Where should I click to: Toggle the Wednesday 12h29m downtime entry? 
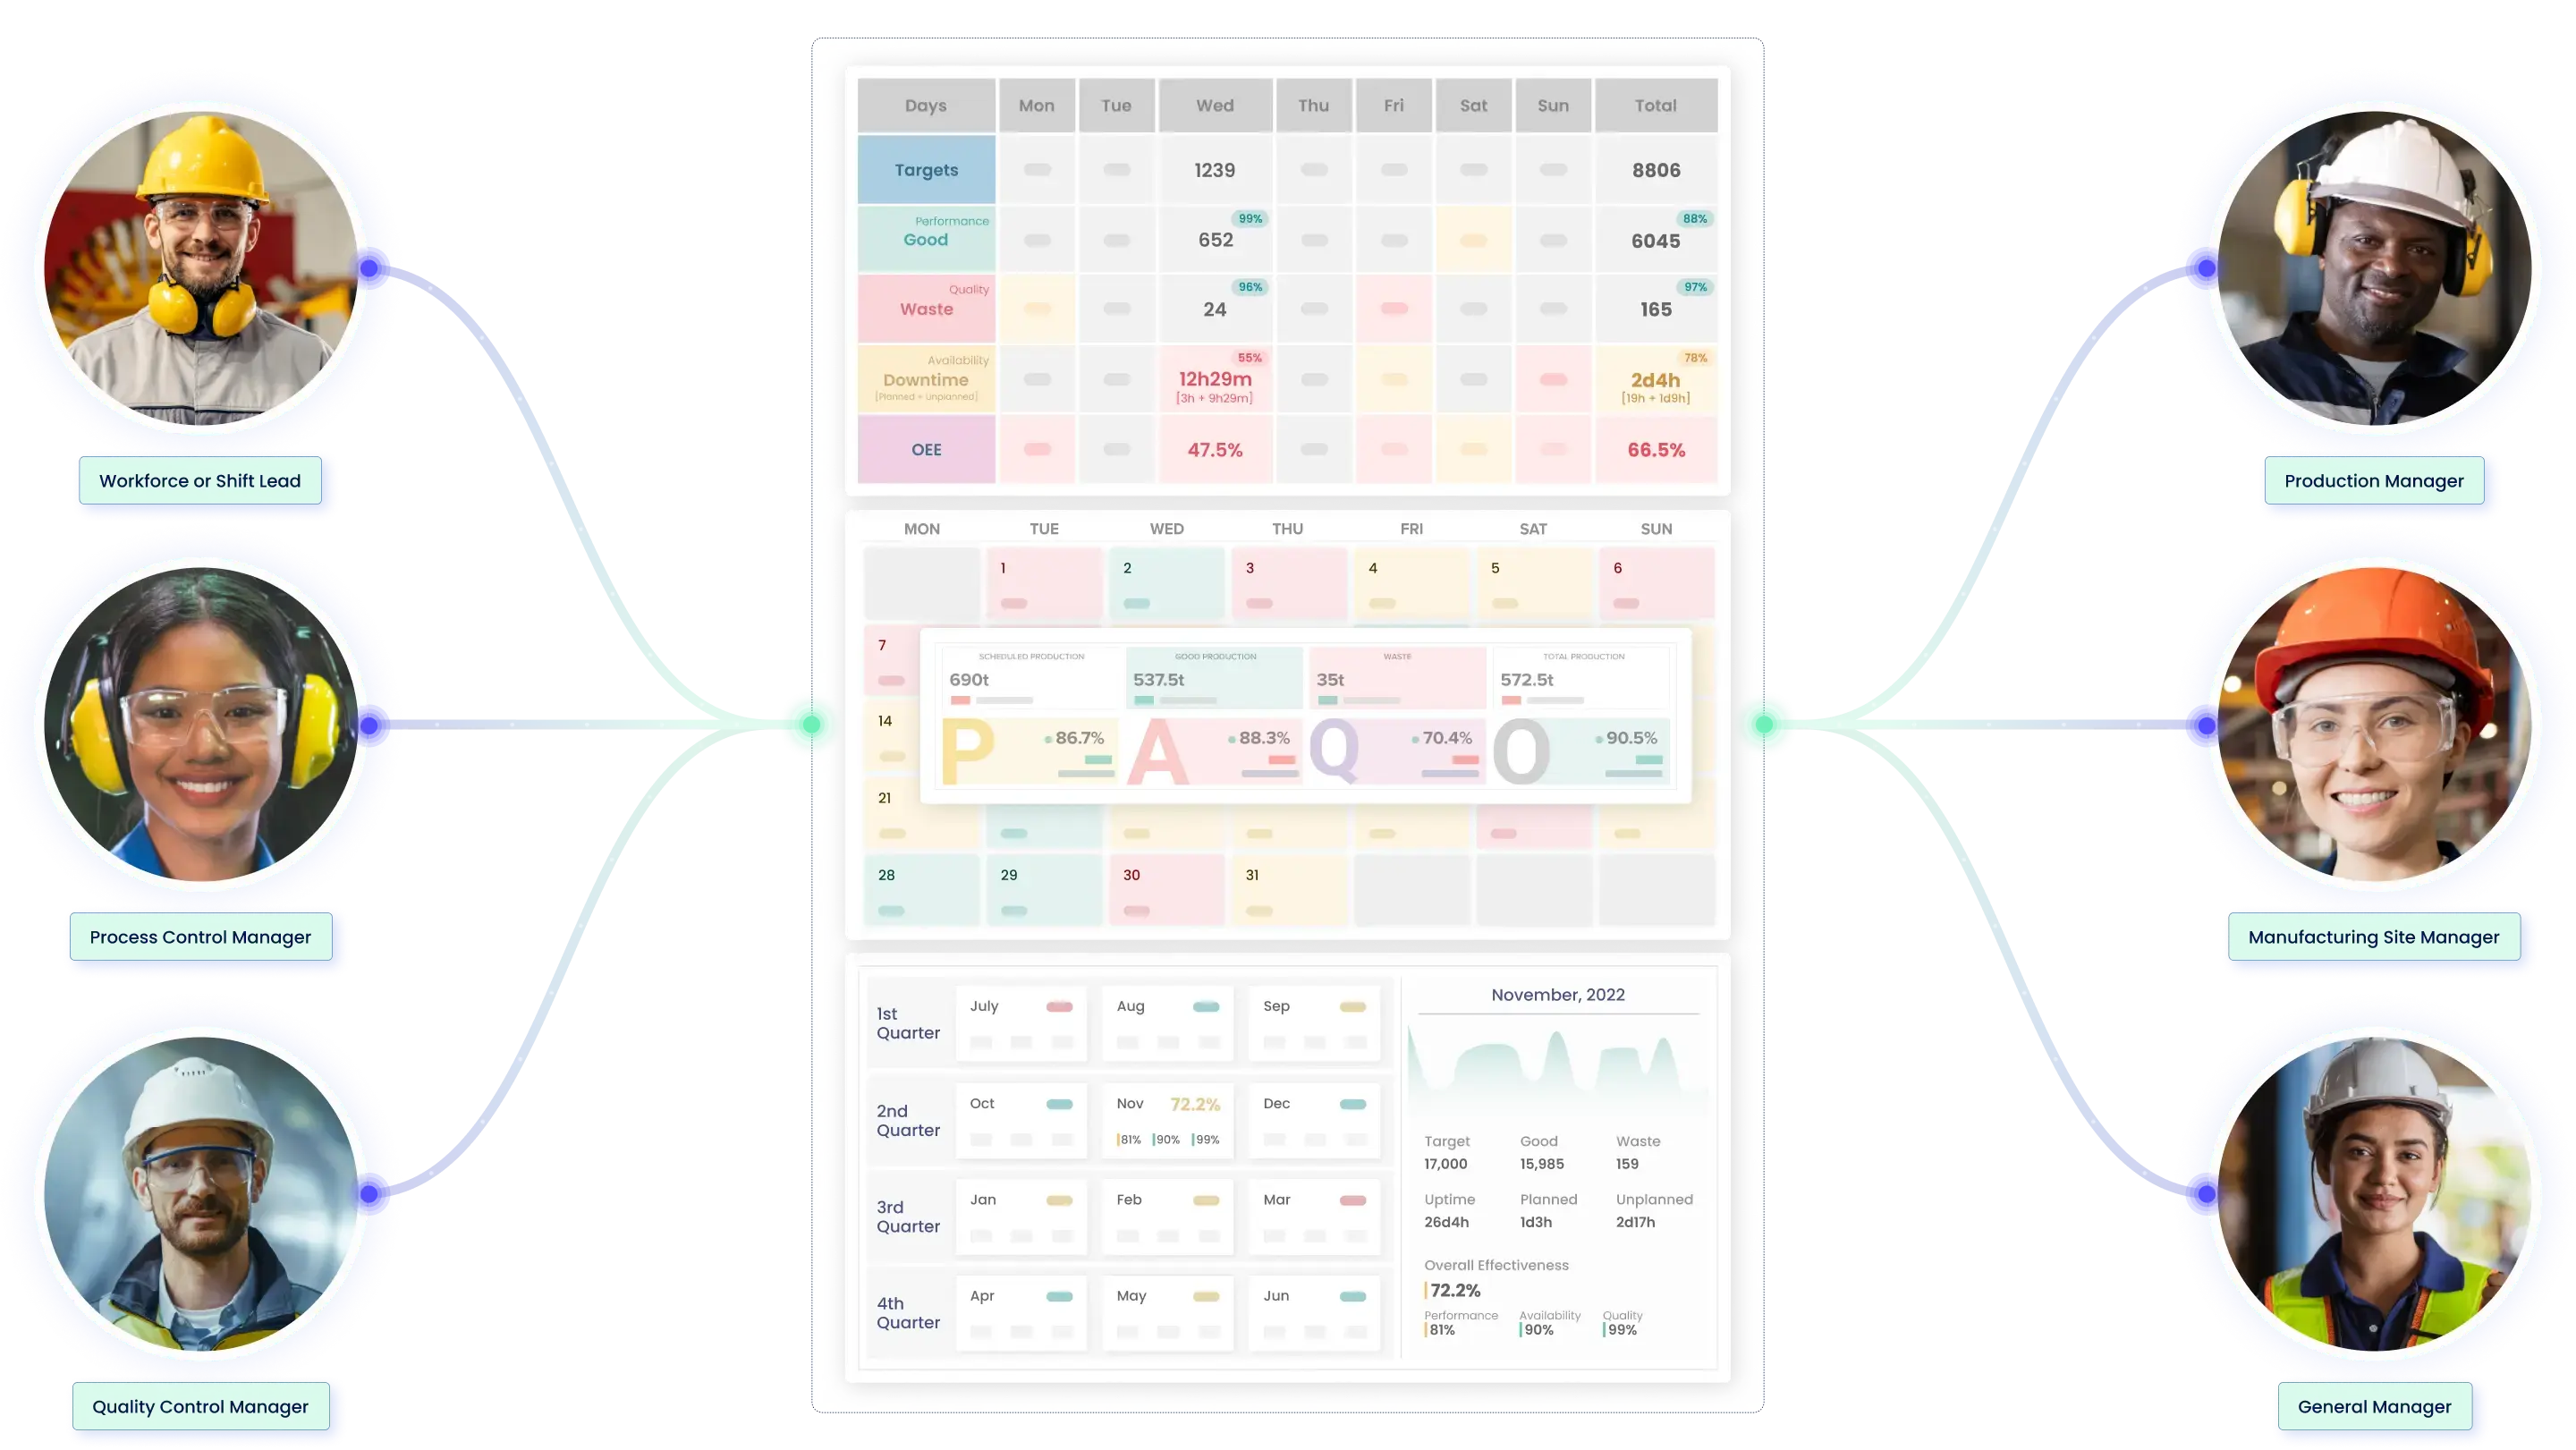tap(1216, 378)
